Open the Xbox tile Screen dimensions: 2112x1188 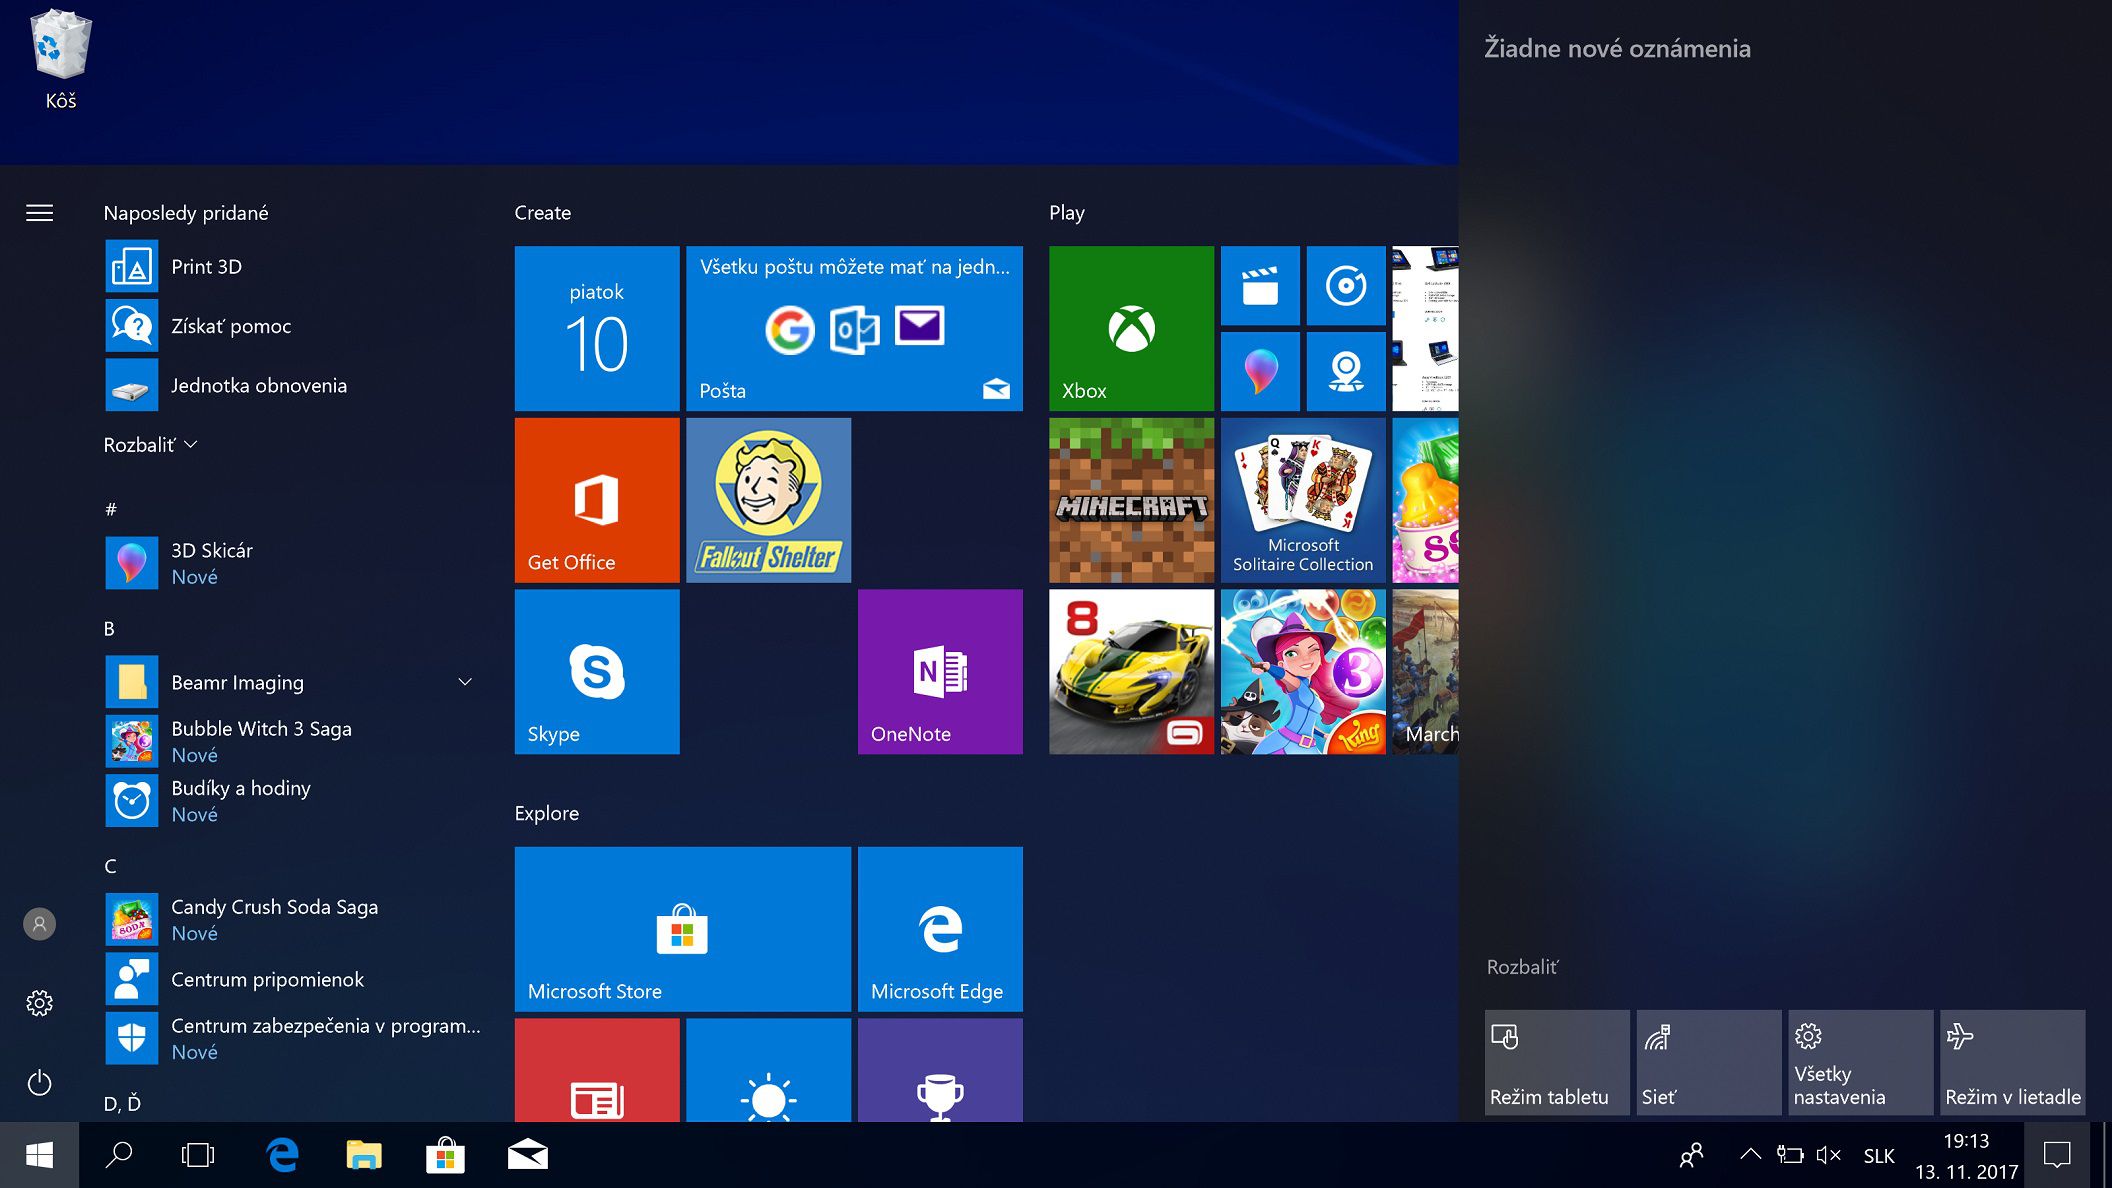[1131, 328]
